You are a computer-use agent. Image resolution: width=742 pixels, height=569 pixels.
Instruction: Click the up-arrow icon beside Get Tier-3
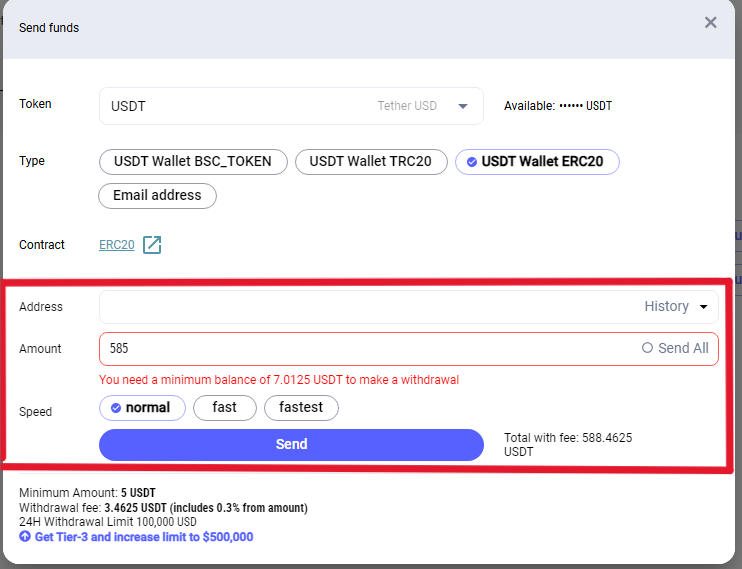click(25, 537)
